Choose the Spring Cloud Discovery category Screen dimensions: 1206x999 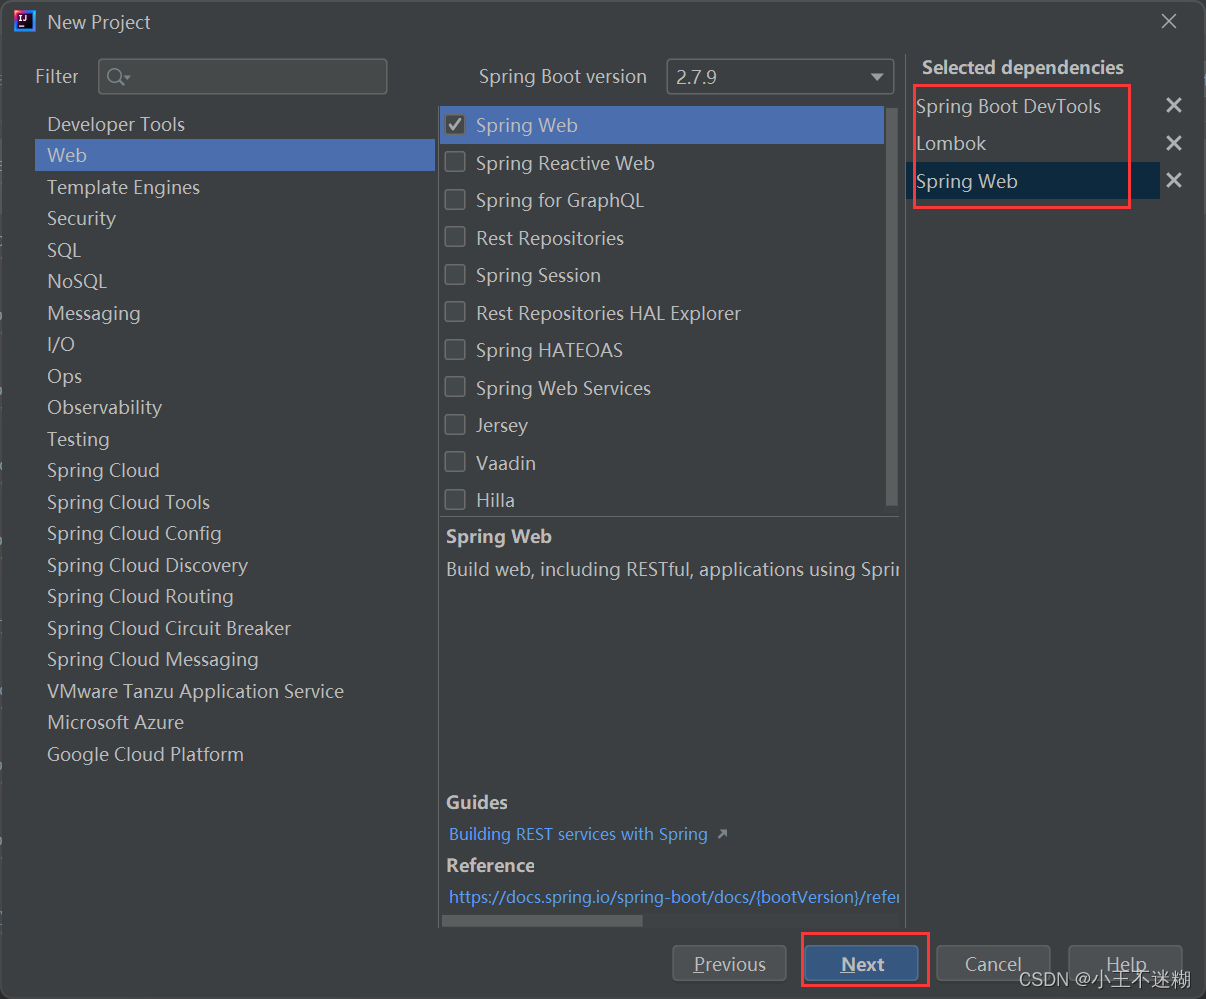[x=235, y=565]
